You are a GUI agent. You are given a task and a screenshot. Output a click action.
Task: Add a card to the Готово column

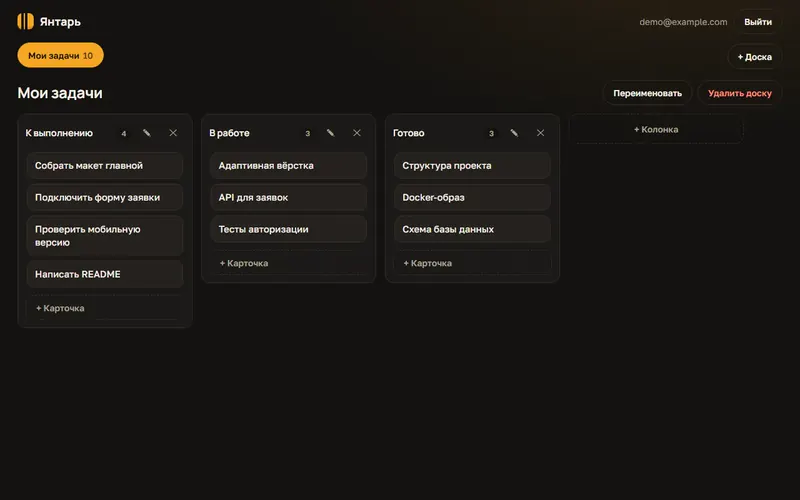(x=472, y=263)
